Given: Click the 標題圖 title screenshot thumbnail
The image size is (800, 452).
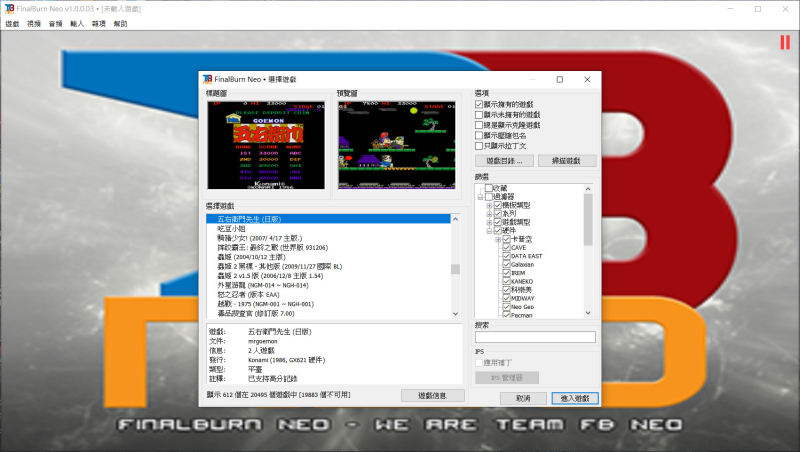Looking at the screenshot, I should coord(266,145).
